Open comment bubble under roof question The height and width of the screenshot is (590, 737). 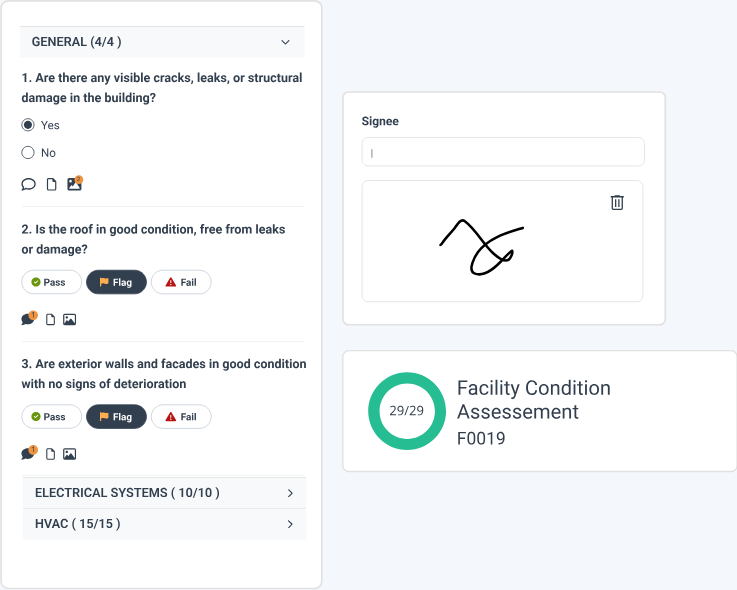coord(28,319)
